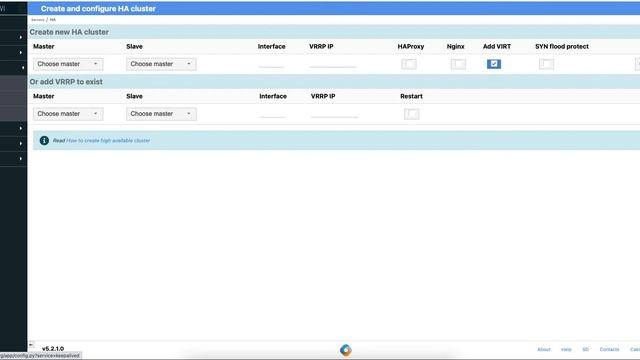
Task: Open Master dropdown under Create new HA cluster
Action: 68,64
